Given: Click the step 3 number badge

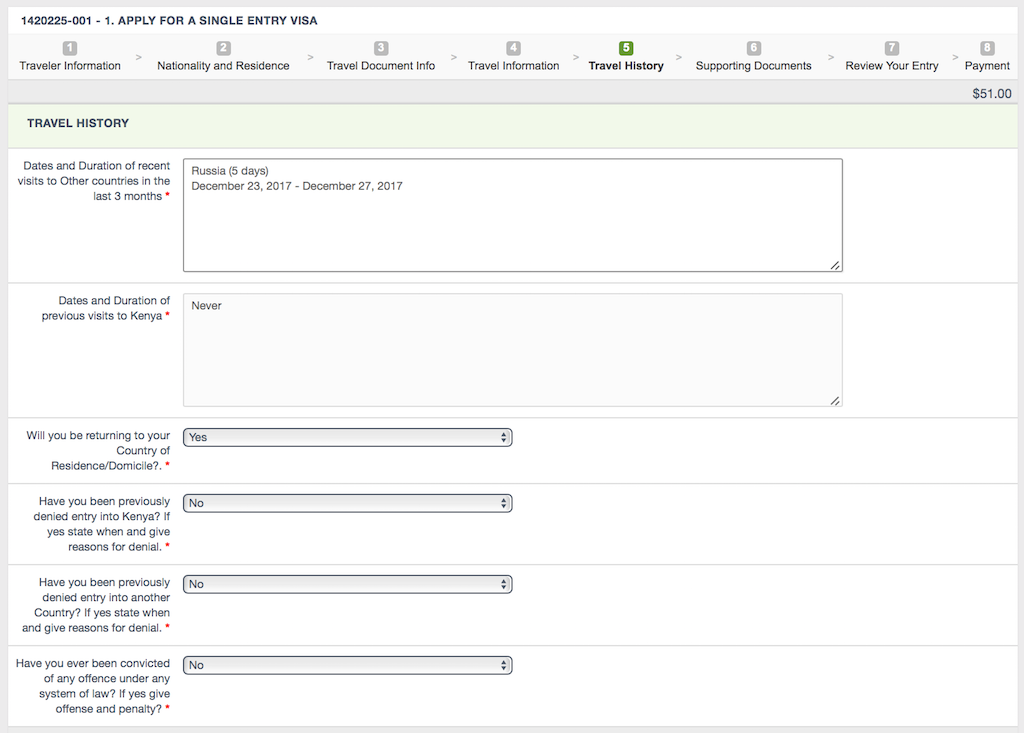Looking at the screenshot, I should click(381, 48).
